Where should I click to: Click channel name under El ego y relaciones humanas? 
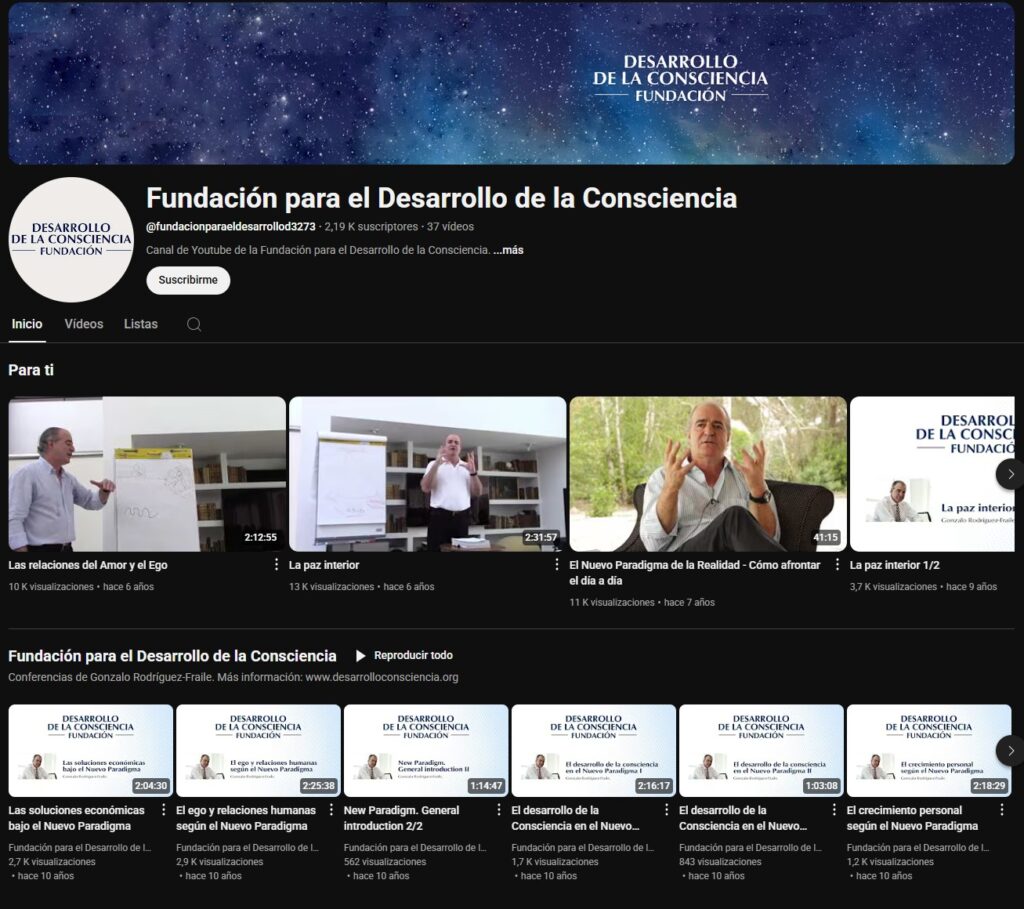pyautogui.click(x=248, y=848)
